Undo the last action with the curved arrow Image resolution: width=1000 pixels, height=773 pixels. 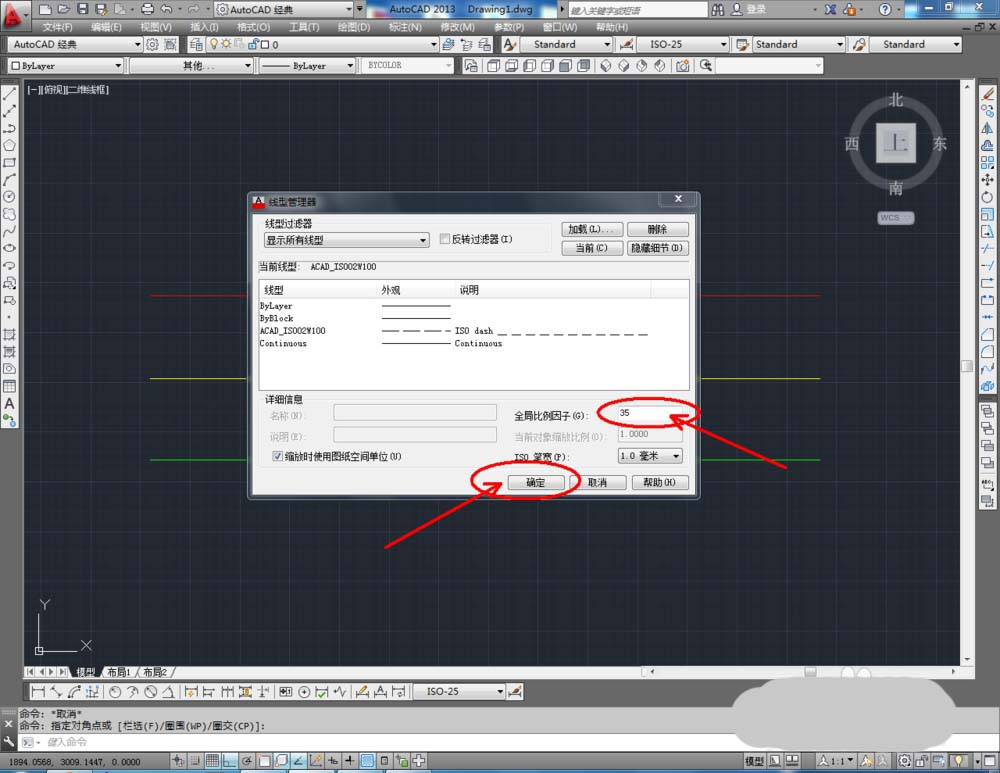coord(166,9)
